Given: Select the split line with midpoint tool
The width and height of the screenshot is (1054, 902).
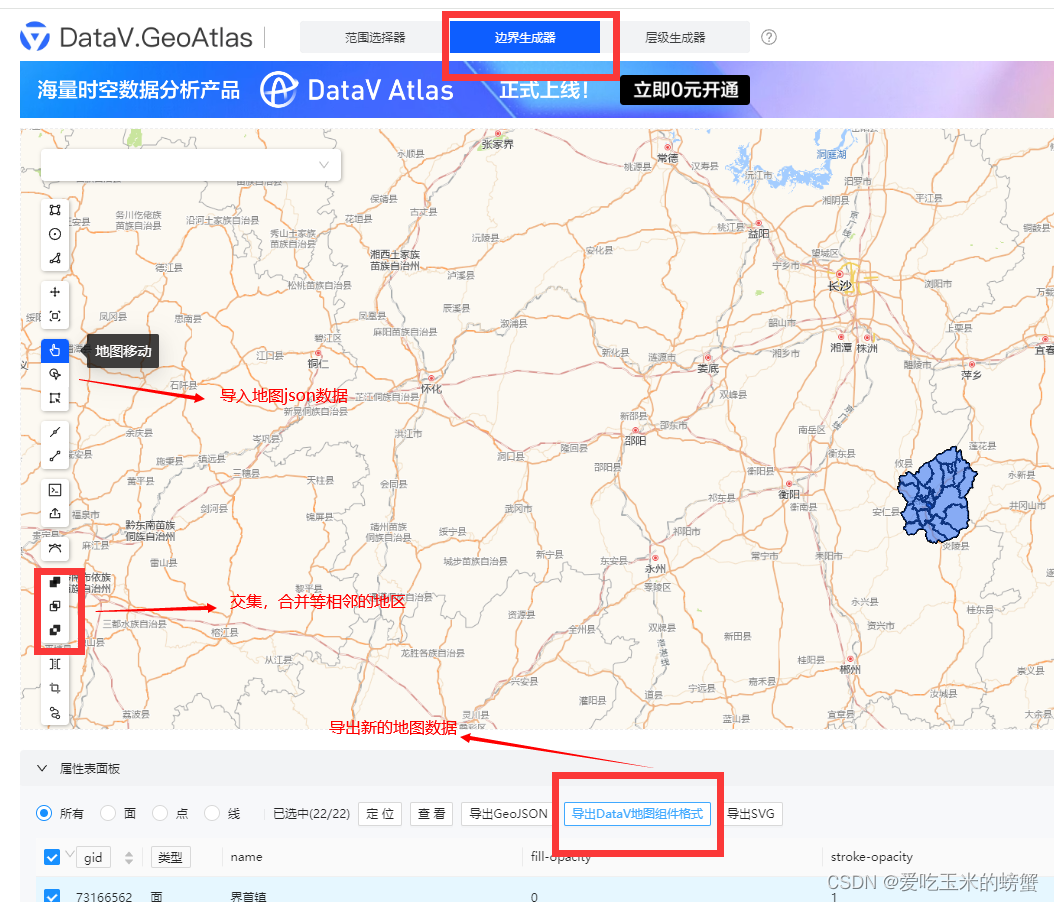Looking at the screenshot, I should pyautogui.click(x=55, y=432).
